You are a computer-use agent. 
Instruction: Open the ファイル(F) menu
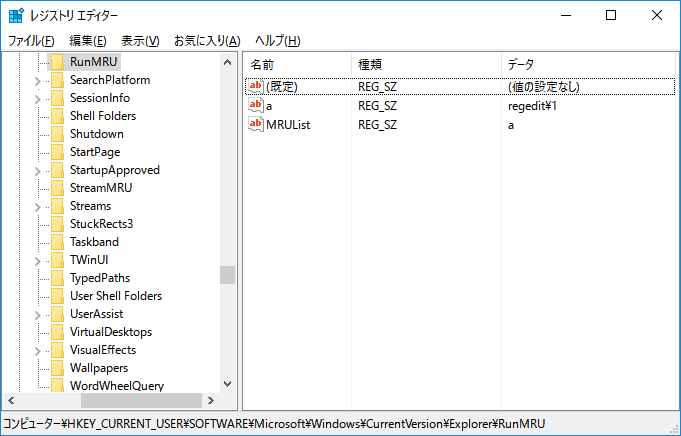coord(31,41)
